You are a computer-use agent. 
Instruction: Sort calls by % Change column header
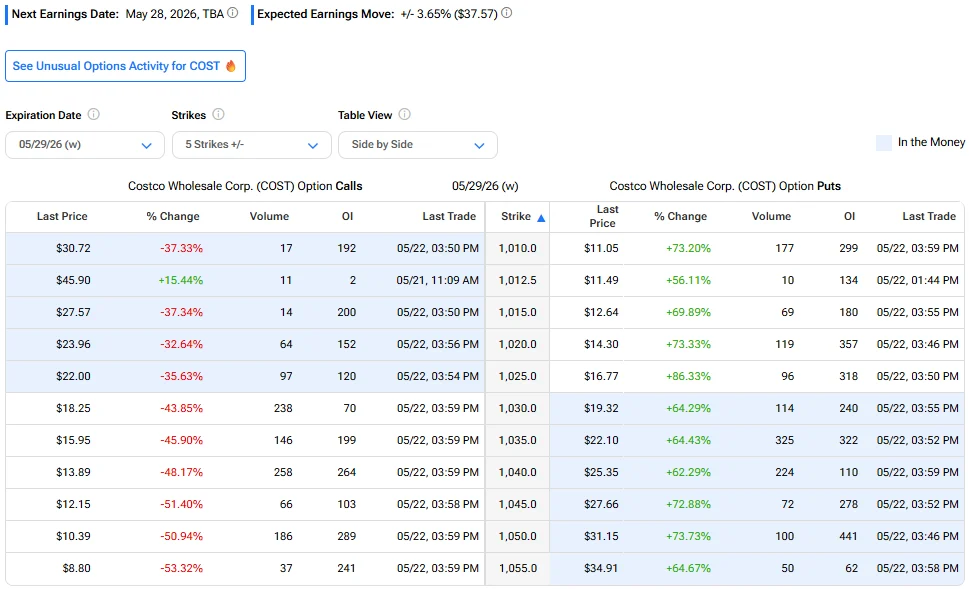[173, 216]
